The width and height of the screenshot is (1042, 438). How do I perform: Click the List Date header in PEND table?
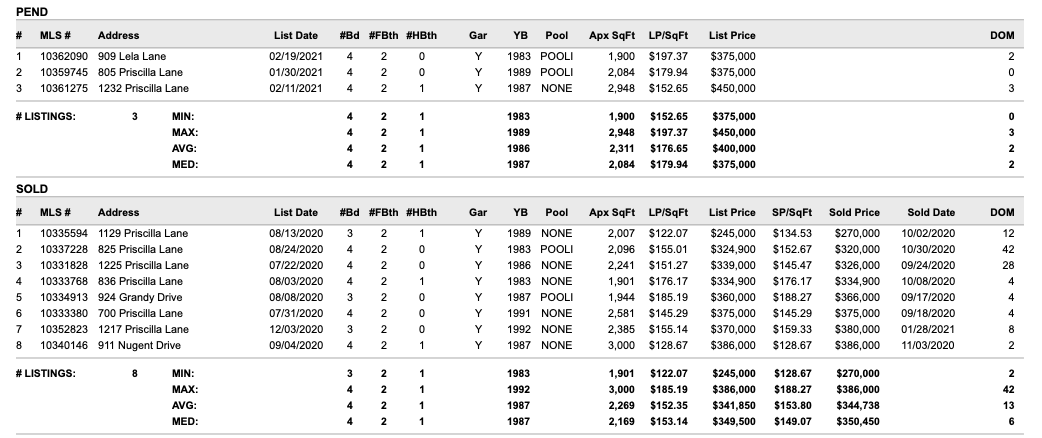[x=296, y=35]
